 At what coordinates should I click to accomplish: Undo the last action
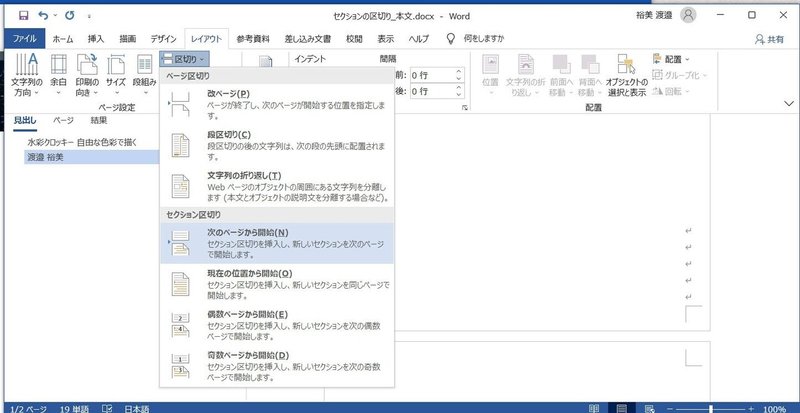(x=43, y=16)
